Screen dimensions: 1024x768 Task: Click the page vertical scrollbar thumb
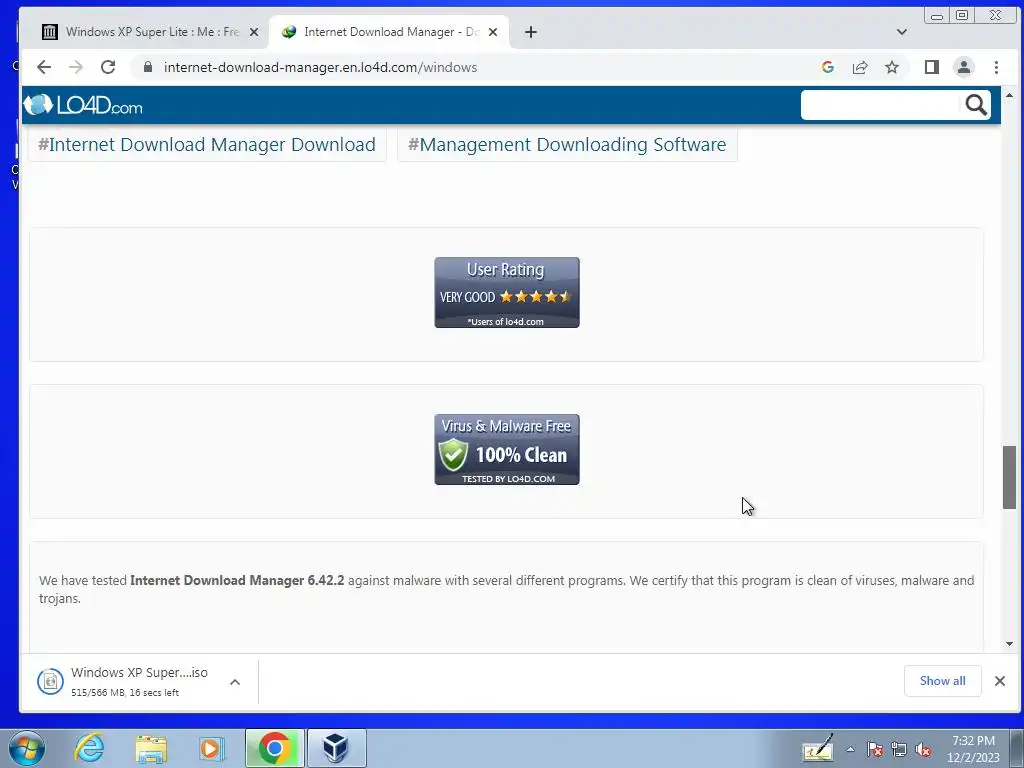pyautogui.click(x=1010, y=477)
